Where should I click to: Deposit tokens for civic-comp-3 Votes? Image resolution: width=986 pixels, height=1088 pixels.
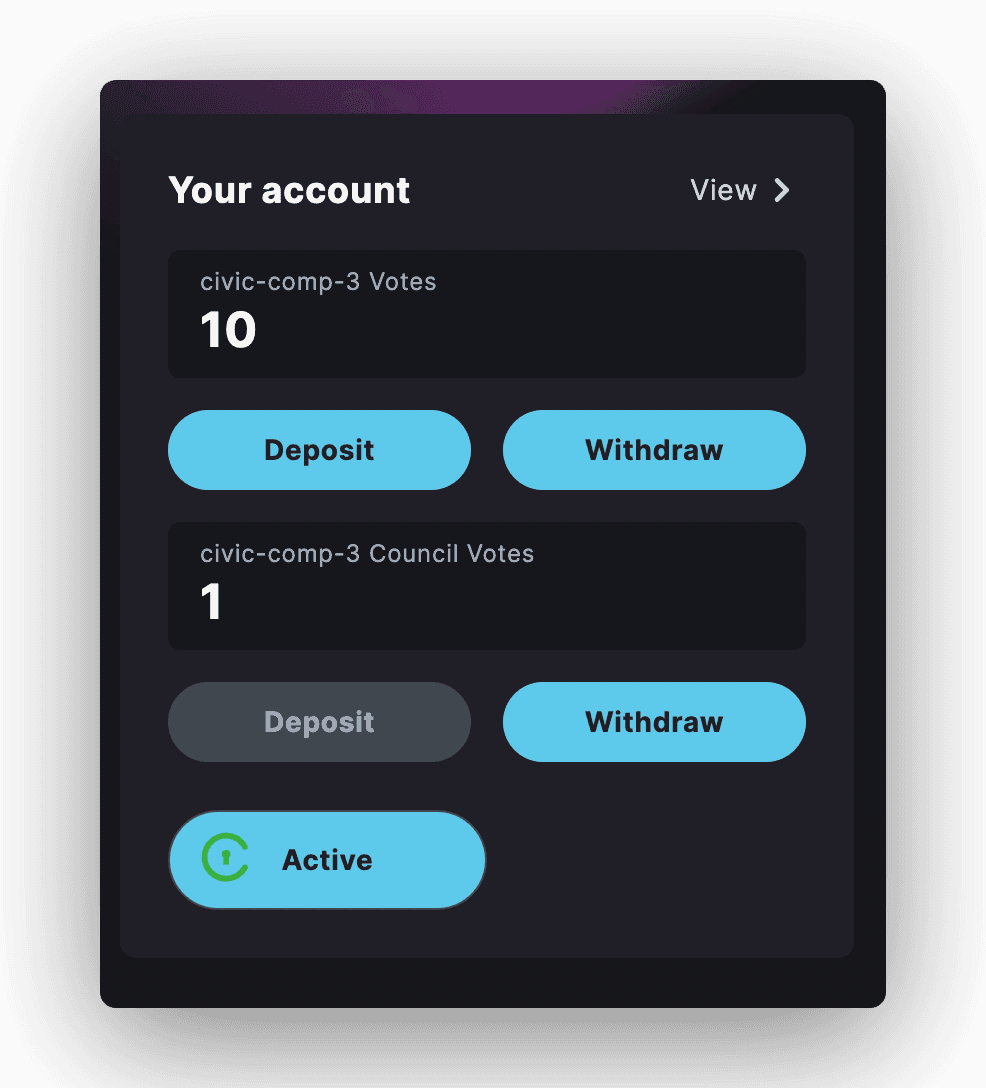(319, 450)
